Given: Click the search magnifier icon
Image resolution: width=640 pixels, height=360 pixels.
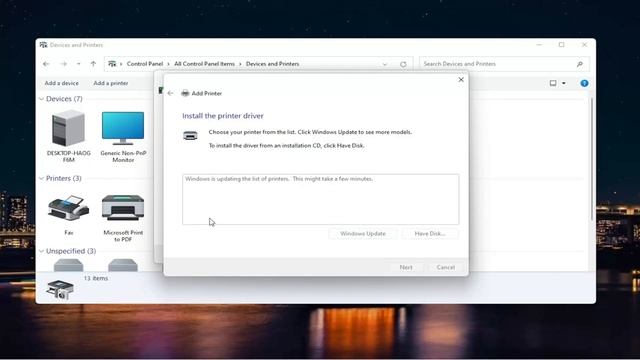Looking at the screenshot, I should pos(580,64).
